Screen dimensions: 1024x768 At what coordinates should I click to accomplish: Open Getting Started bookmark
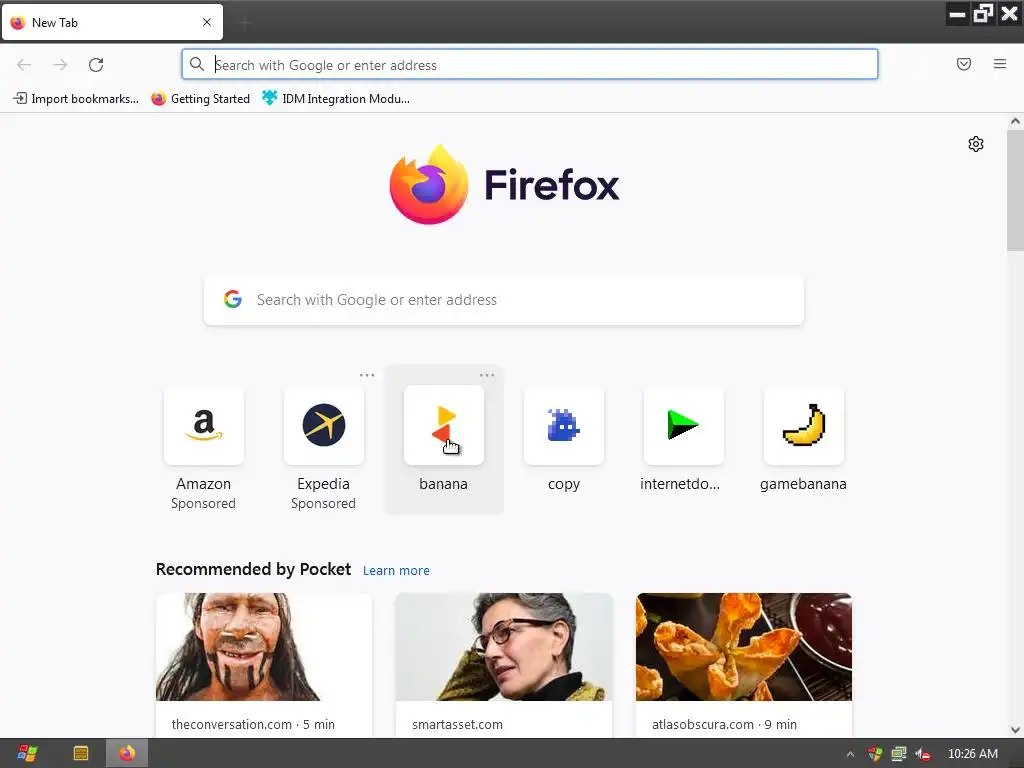tap(200, 99)
